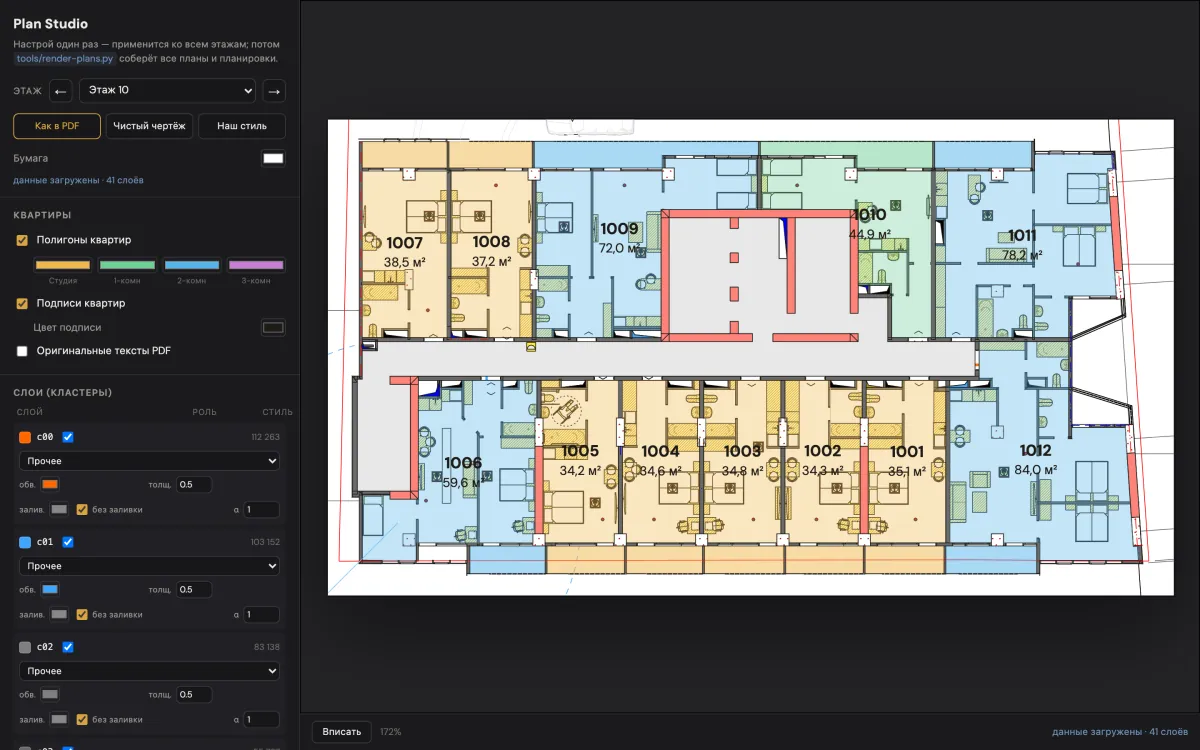
Task: Click the 112 263 count for layer c00
Action: pyautogui.click(x=265, y=437)
